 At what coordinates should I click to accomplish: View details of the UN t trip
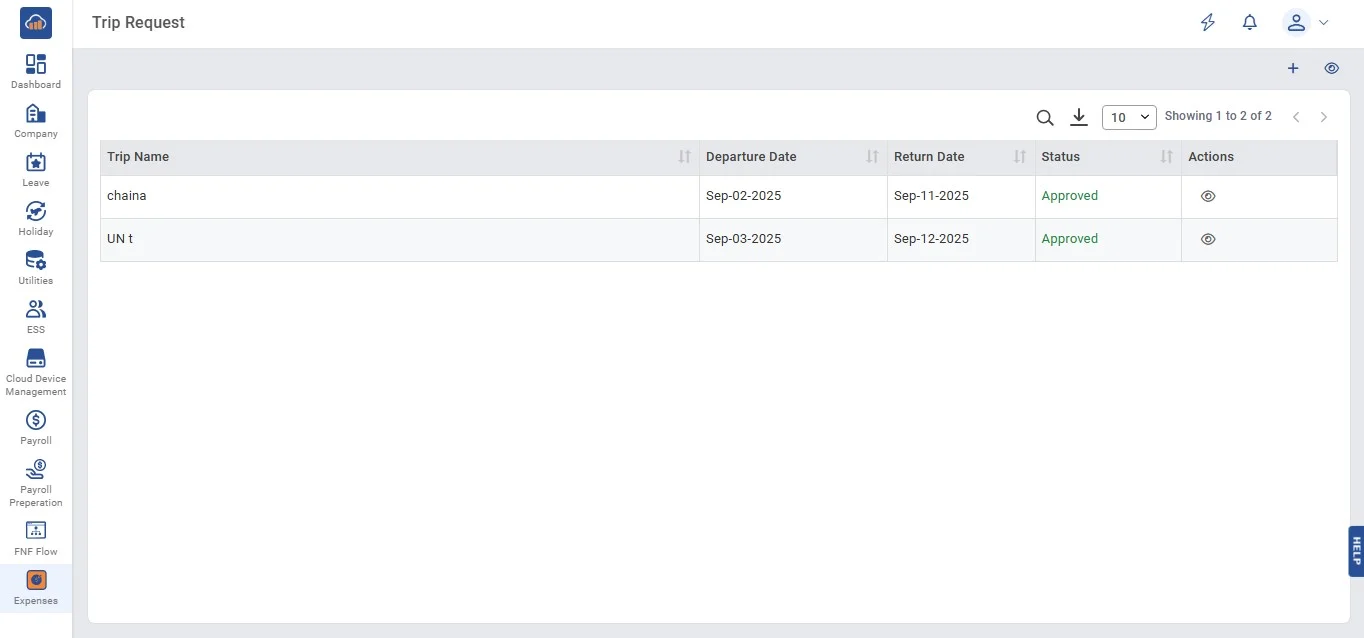[x=1208, y=240]
